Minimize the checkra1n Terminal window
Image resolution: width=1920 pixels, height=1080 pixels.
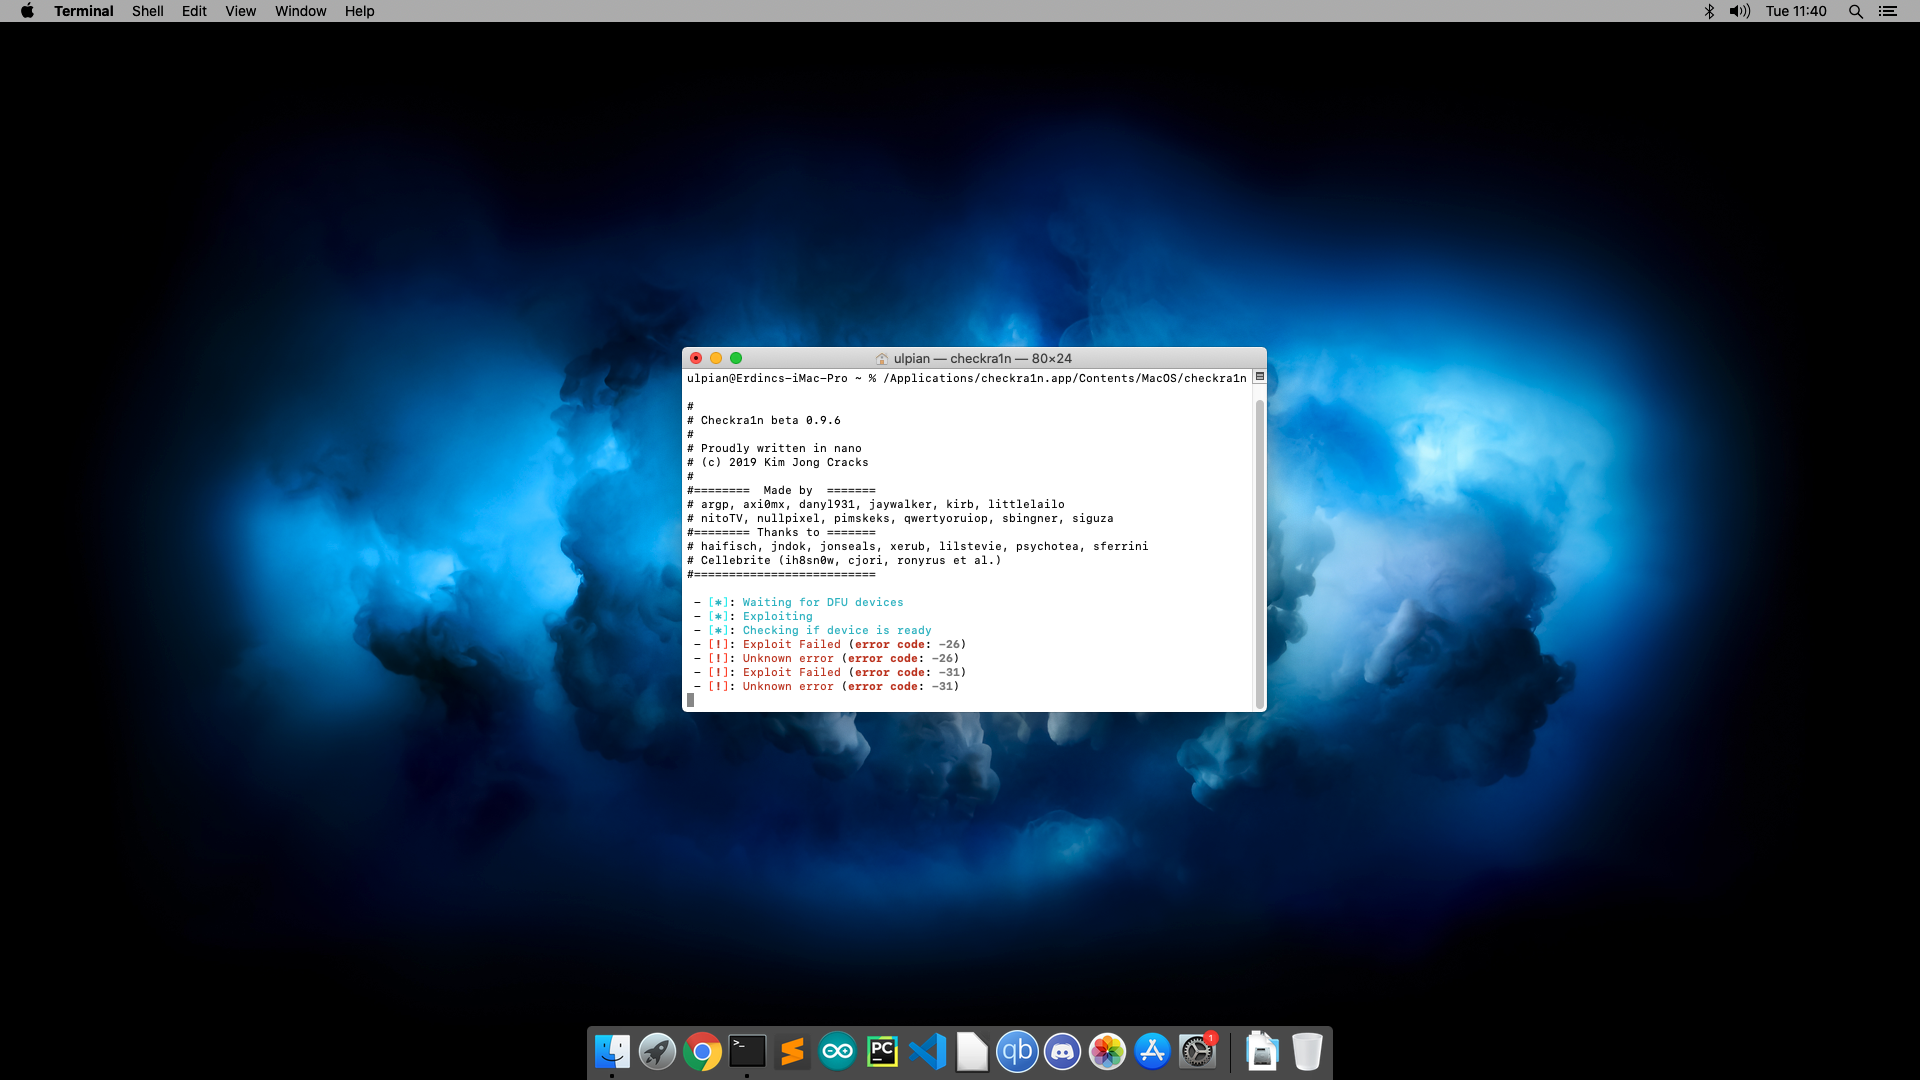click(716, 358)
